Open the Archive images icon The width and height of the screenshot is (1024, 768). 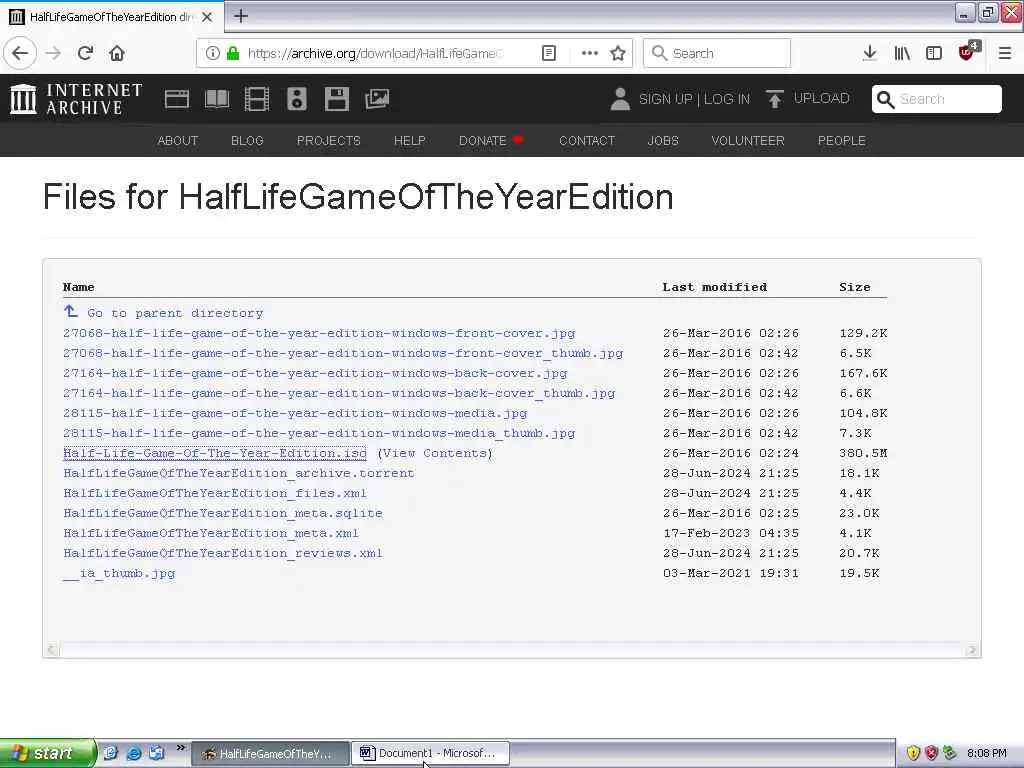tap(377, 99)
